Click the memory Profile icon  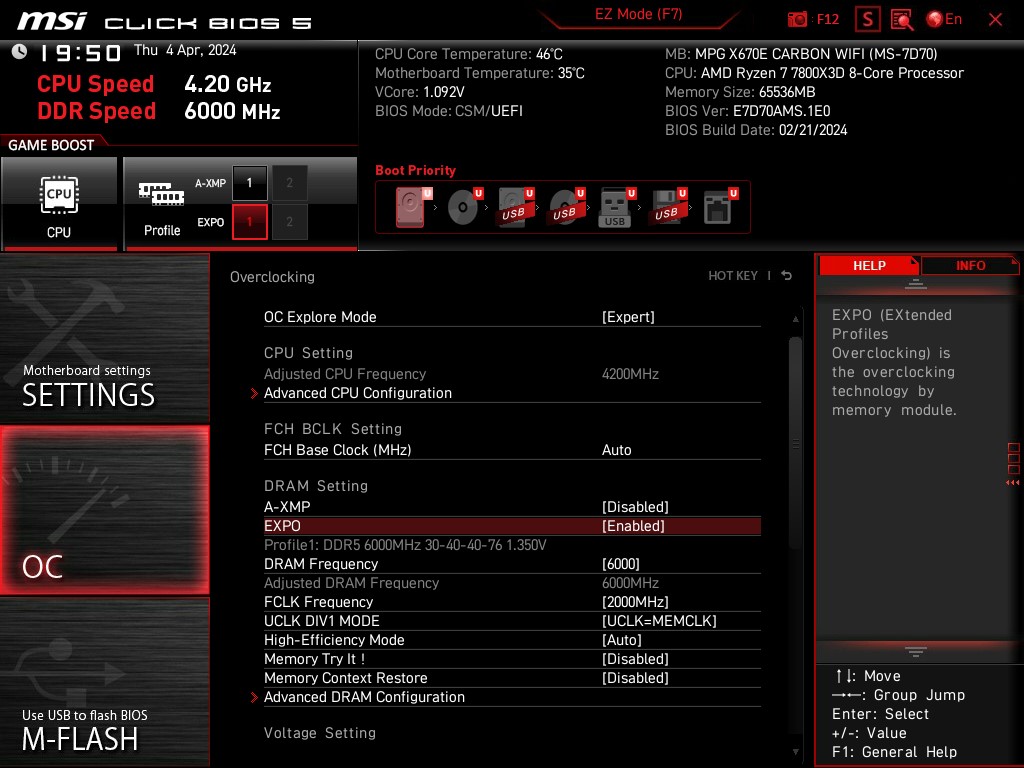(162, 208)
